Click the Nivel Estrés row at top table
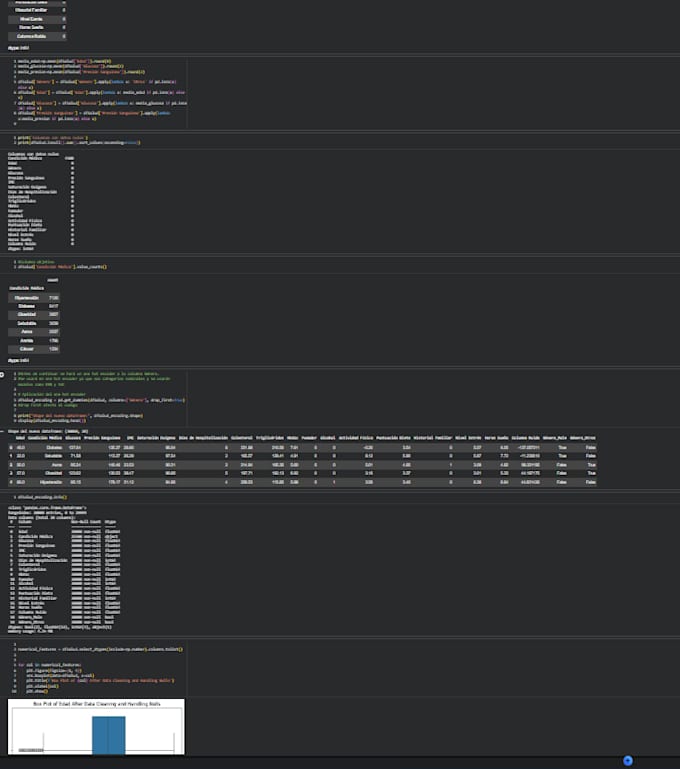 (37, 19)
